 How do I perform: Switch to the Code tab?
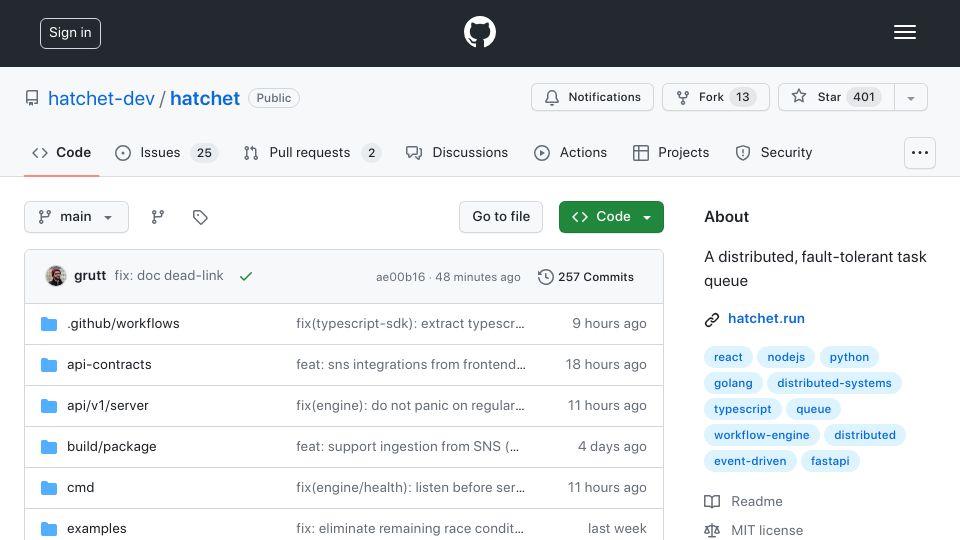coord(61,152)
